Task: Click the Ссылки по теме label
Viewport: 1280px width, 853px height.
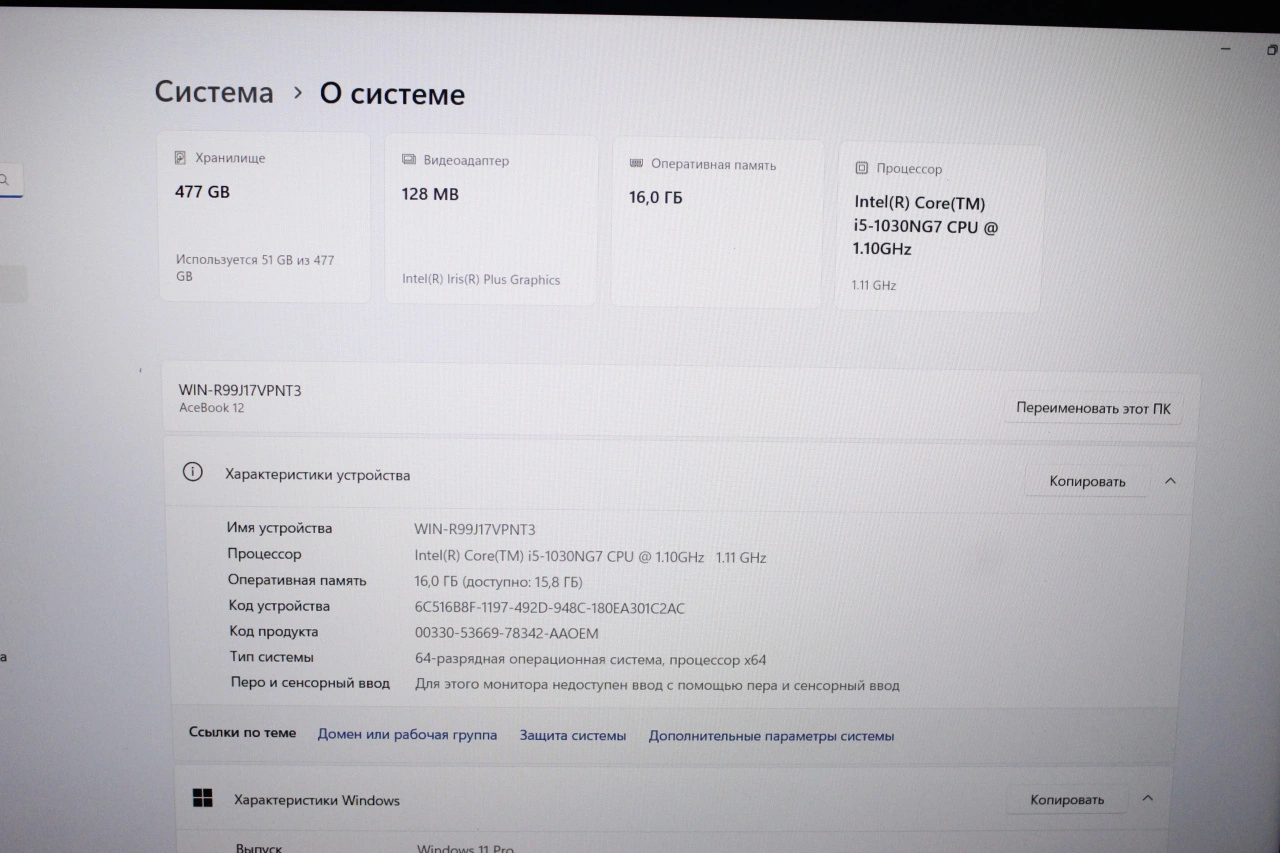Action: tap(243, 733)
